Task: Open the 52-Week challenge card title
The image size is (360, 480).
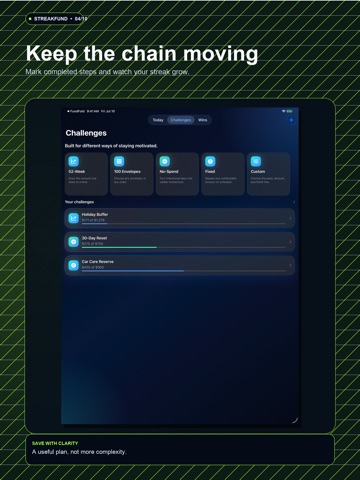Action: point(77,171)
